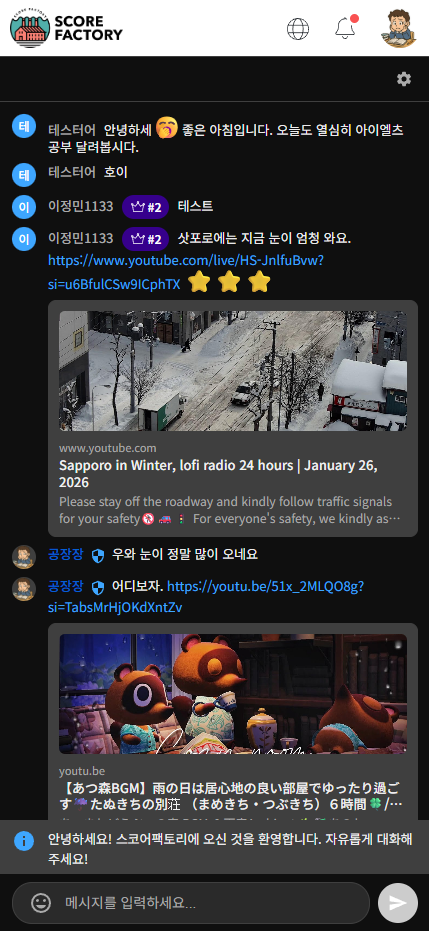Click 테스터어 avatar on the 호이 message

pyautogui.click(x=24, y=175)
